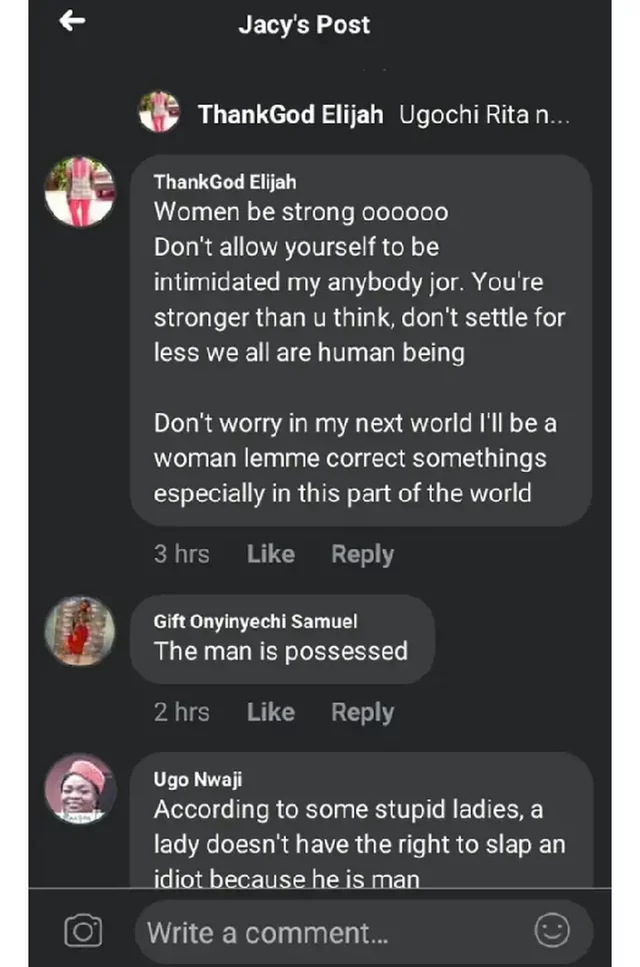Like Gift Onyinyechi Samuel's comment
640x967 pixels.
pyautogui.click(x=271, y=712)
